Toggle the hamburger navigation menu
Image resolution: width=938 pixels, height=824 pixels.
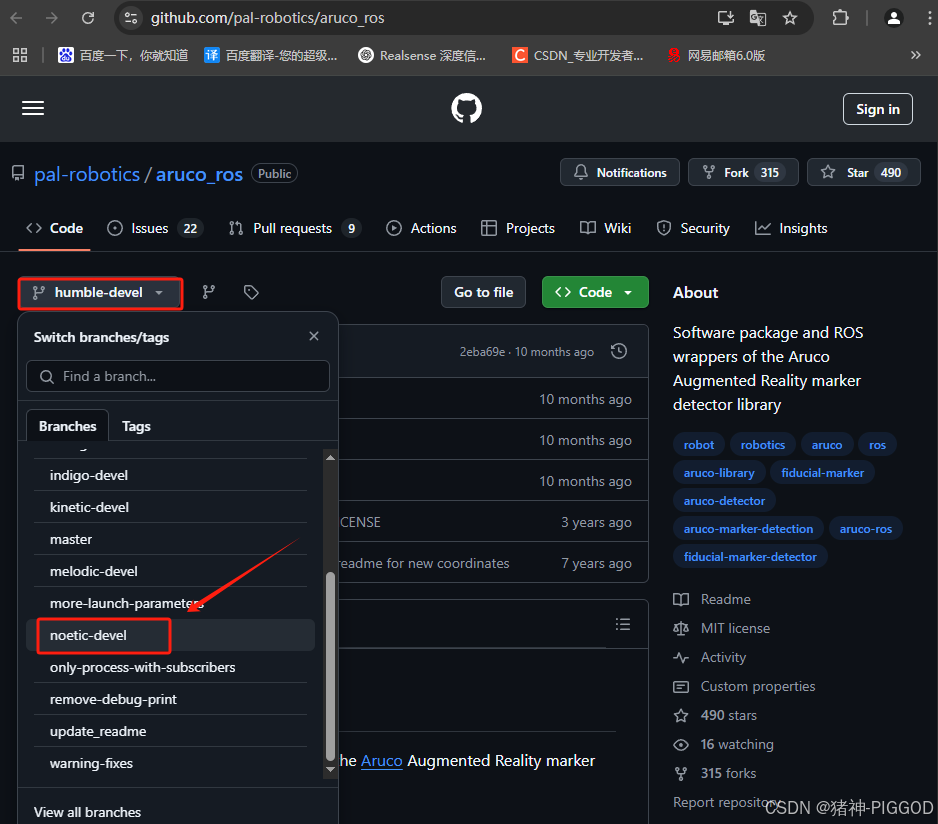point(33,108)
